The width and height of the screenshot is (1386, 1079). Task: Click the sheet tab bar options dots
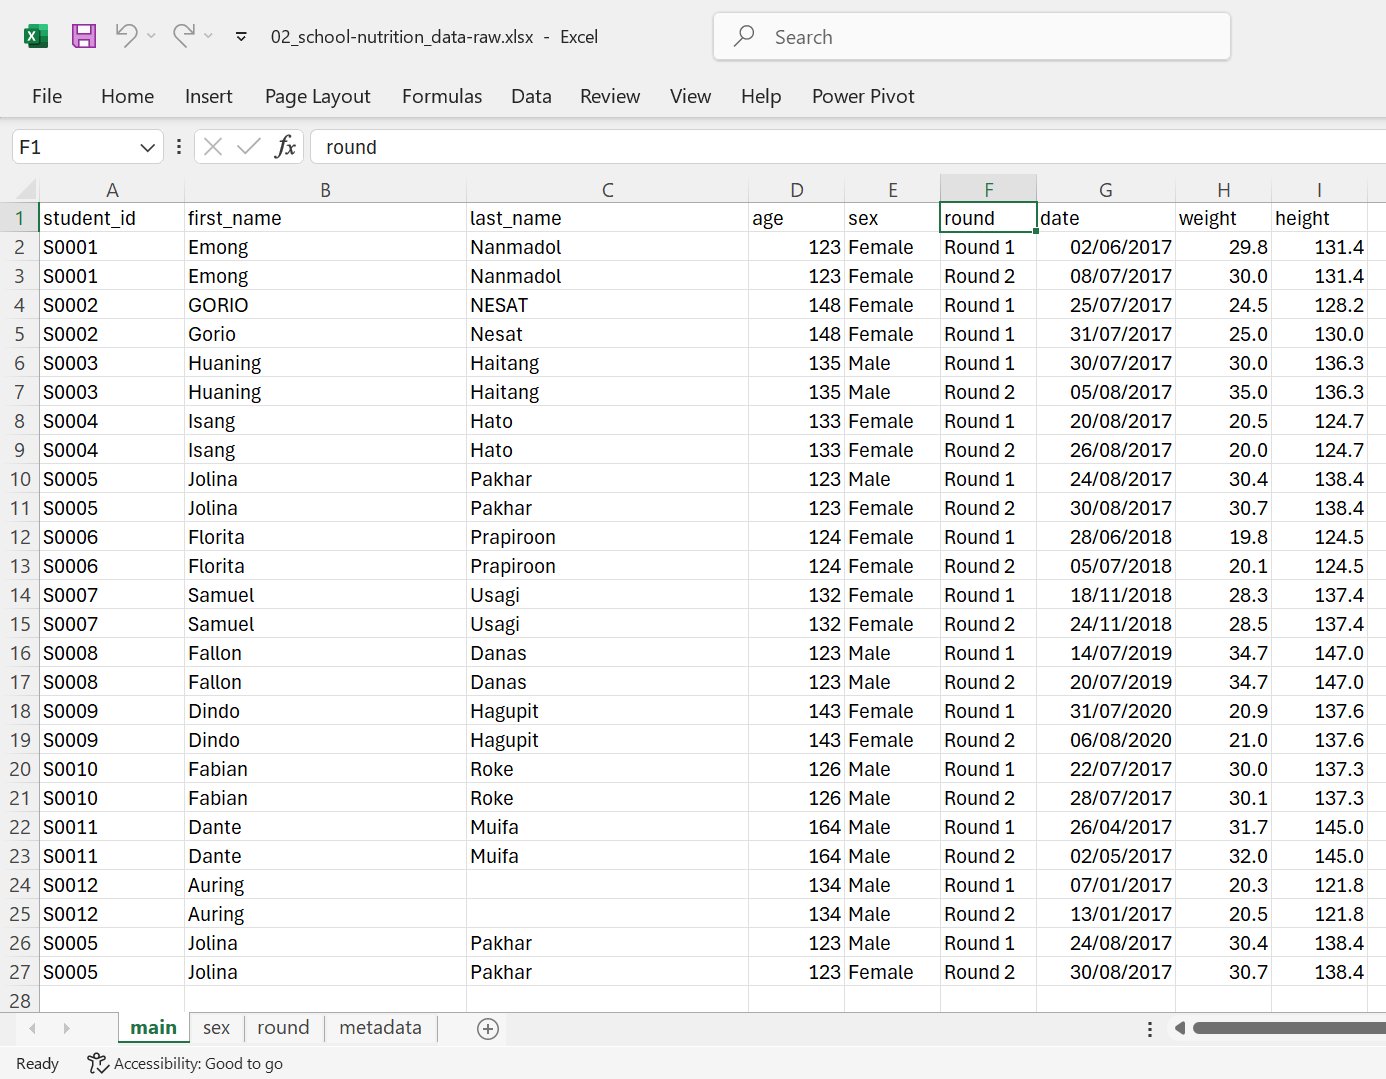click(1149, 1029)
